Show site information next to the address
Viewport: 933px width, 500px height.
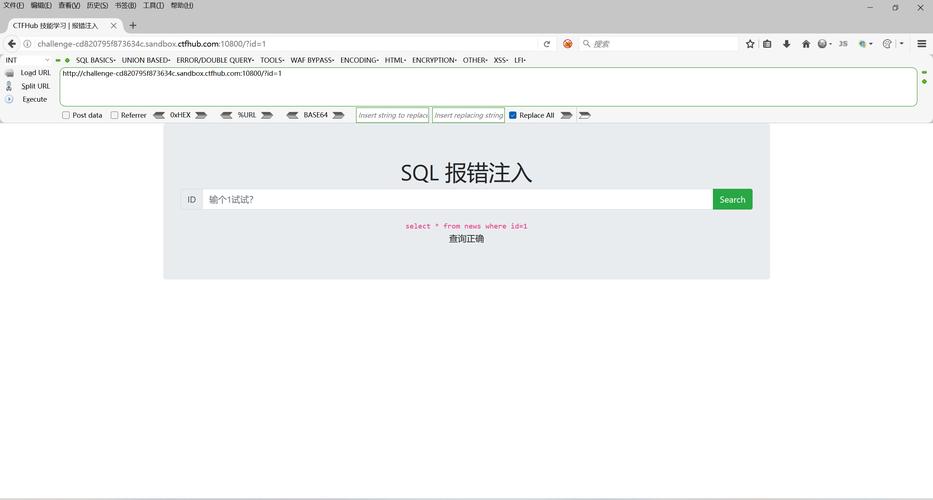(27, 43)
